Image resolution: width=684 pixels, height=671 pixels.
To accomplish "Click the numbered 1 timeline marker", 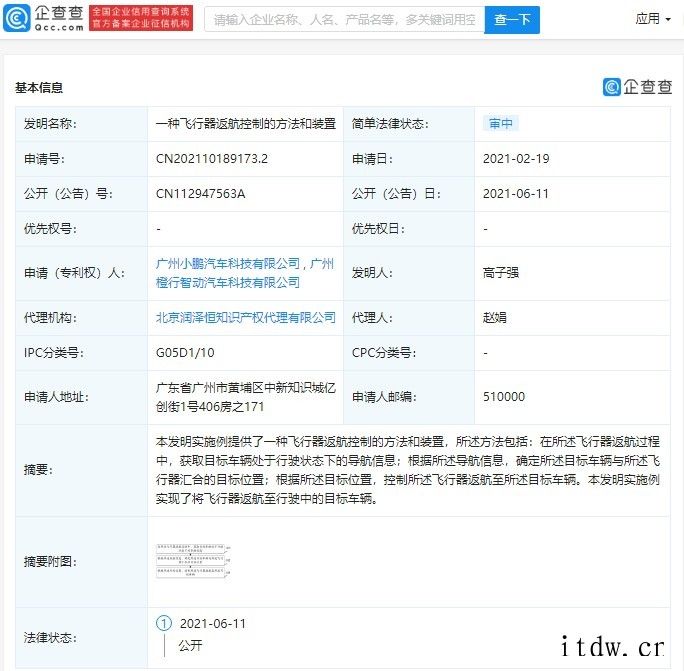I will click(x=164, y=623).
